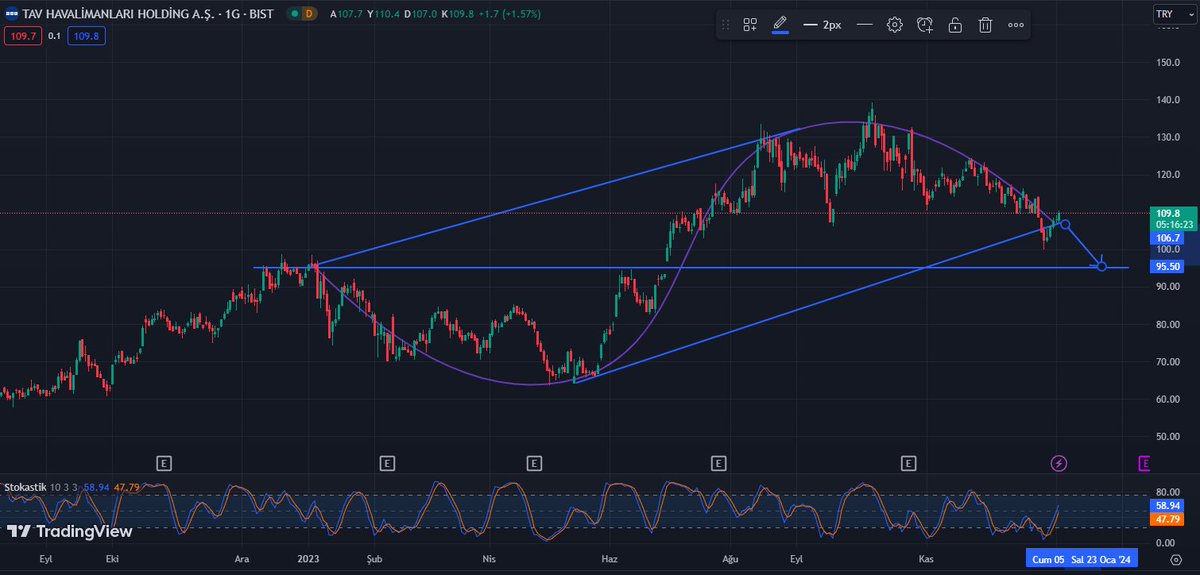
Task: Click the green market status dot
Action: tap(293, 14)
